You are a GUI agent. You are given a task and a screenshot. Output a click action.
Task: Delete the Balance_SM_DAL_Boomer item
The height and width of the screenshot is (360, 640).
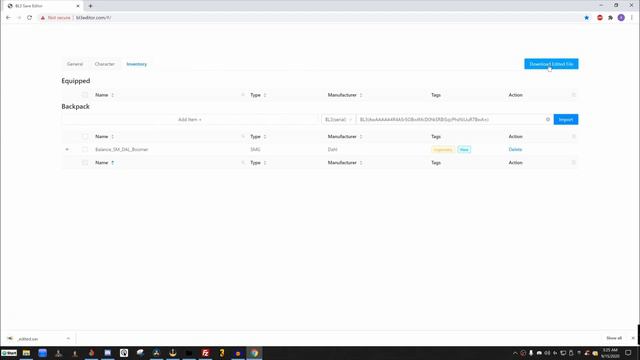[x=515, y=149]
